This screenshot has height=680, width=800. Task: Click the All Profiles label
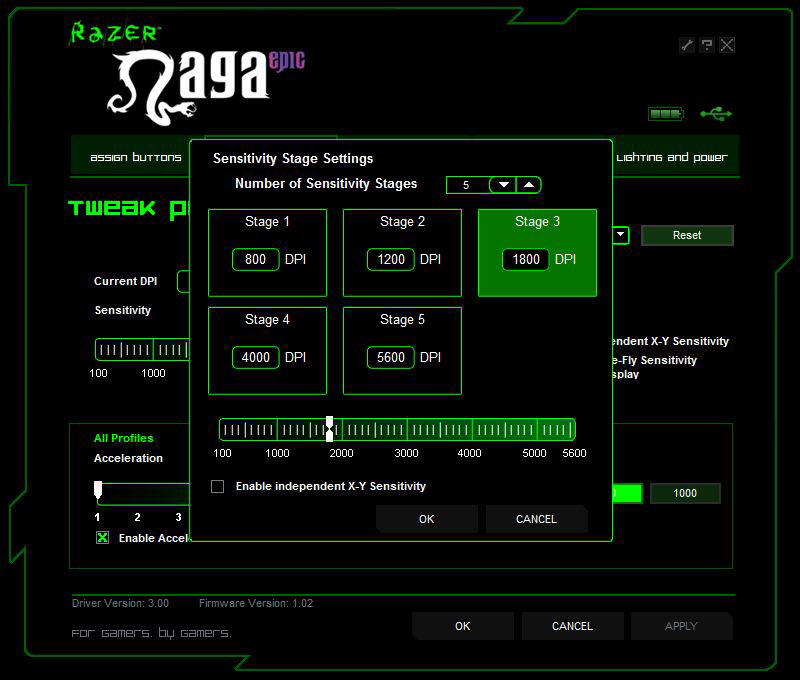coord(123,438)
